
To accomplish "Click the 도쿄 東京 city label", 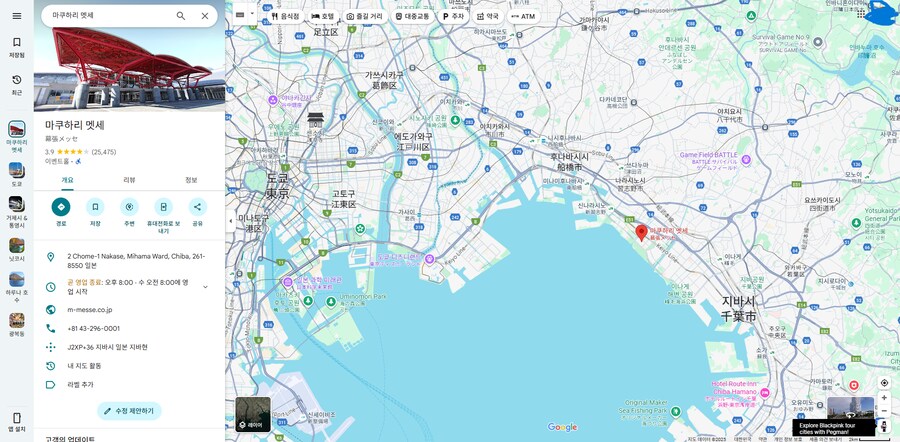I will tap(277, 187).
